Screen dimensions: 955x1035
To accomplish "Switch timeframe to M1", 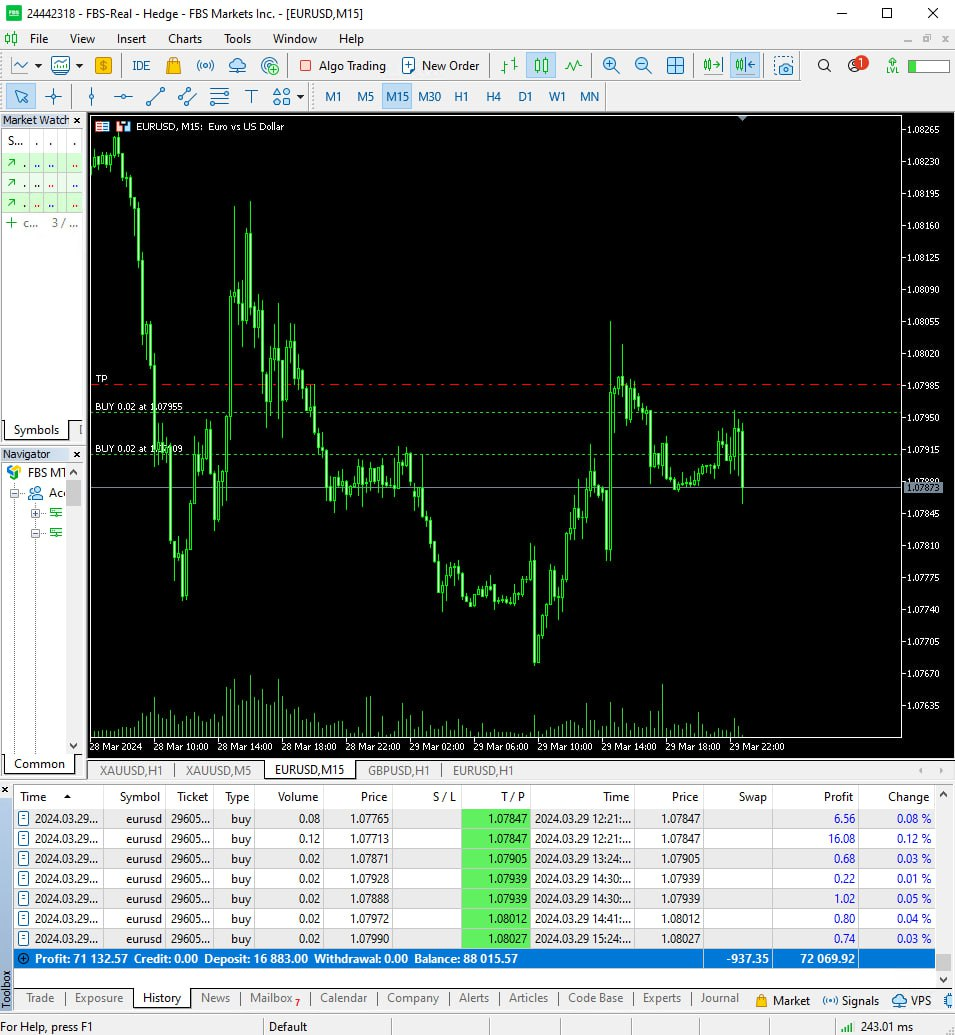I will [x=333, y=97].
